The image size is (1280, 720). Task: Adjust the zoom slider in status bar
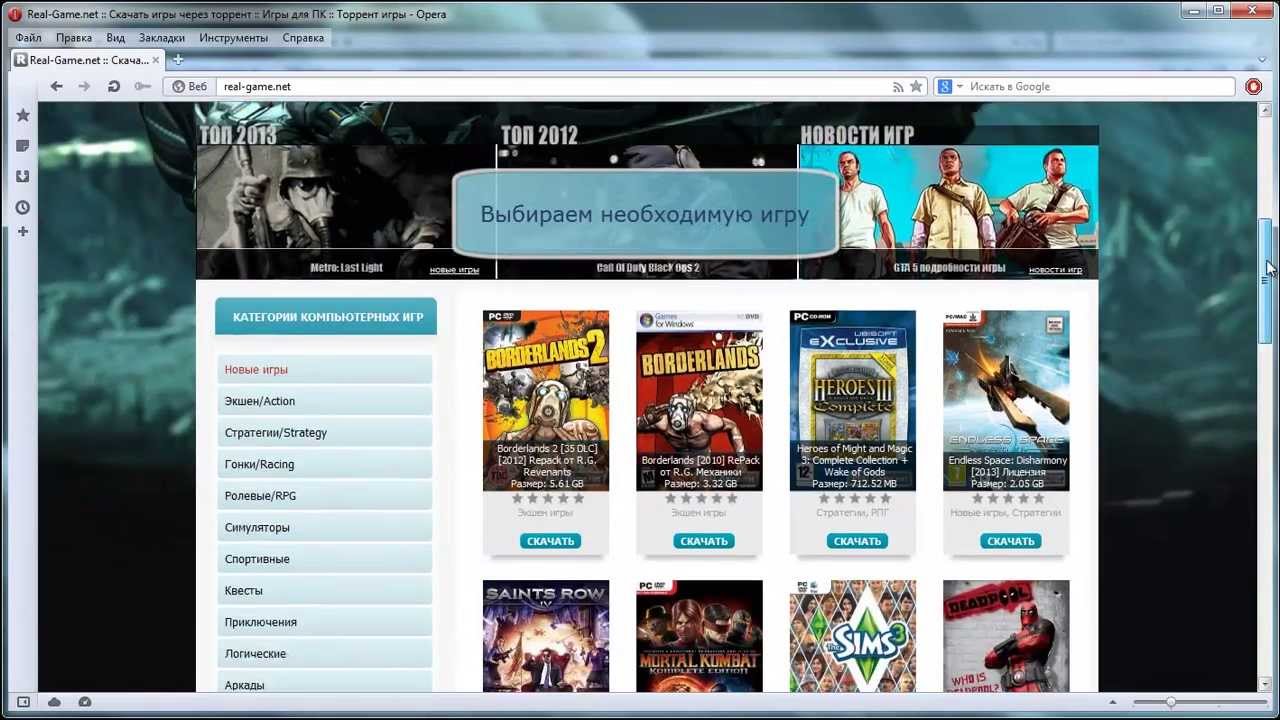(1170, 702)
